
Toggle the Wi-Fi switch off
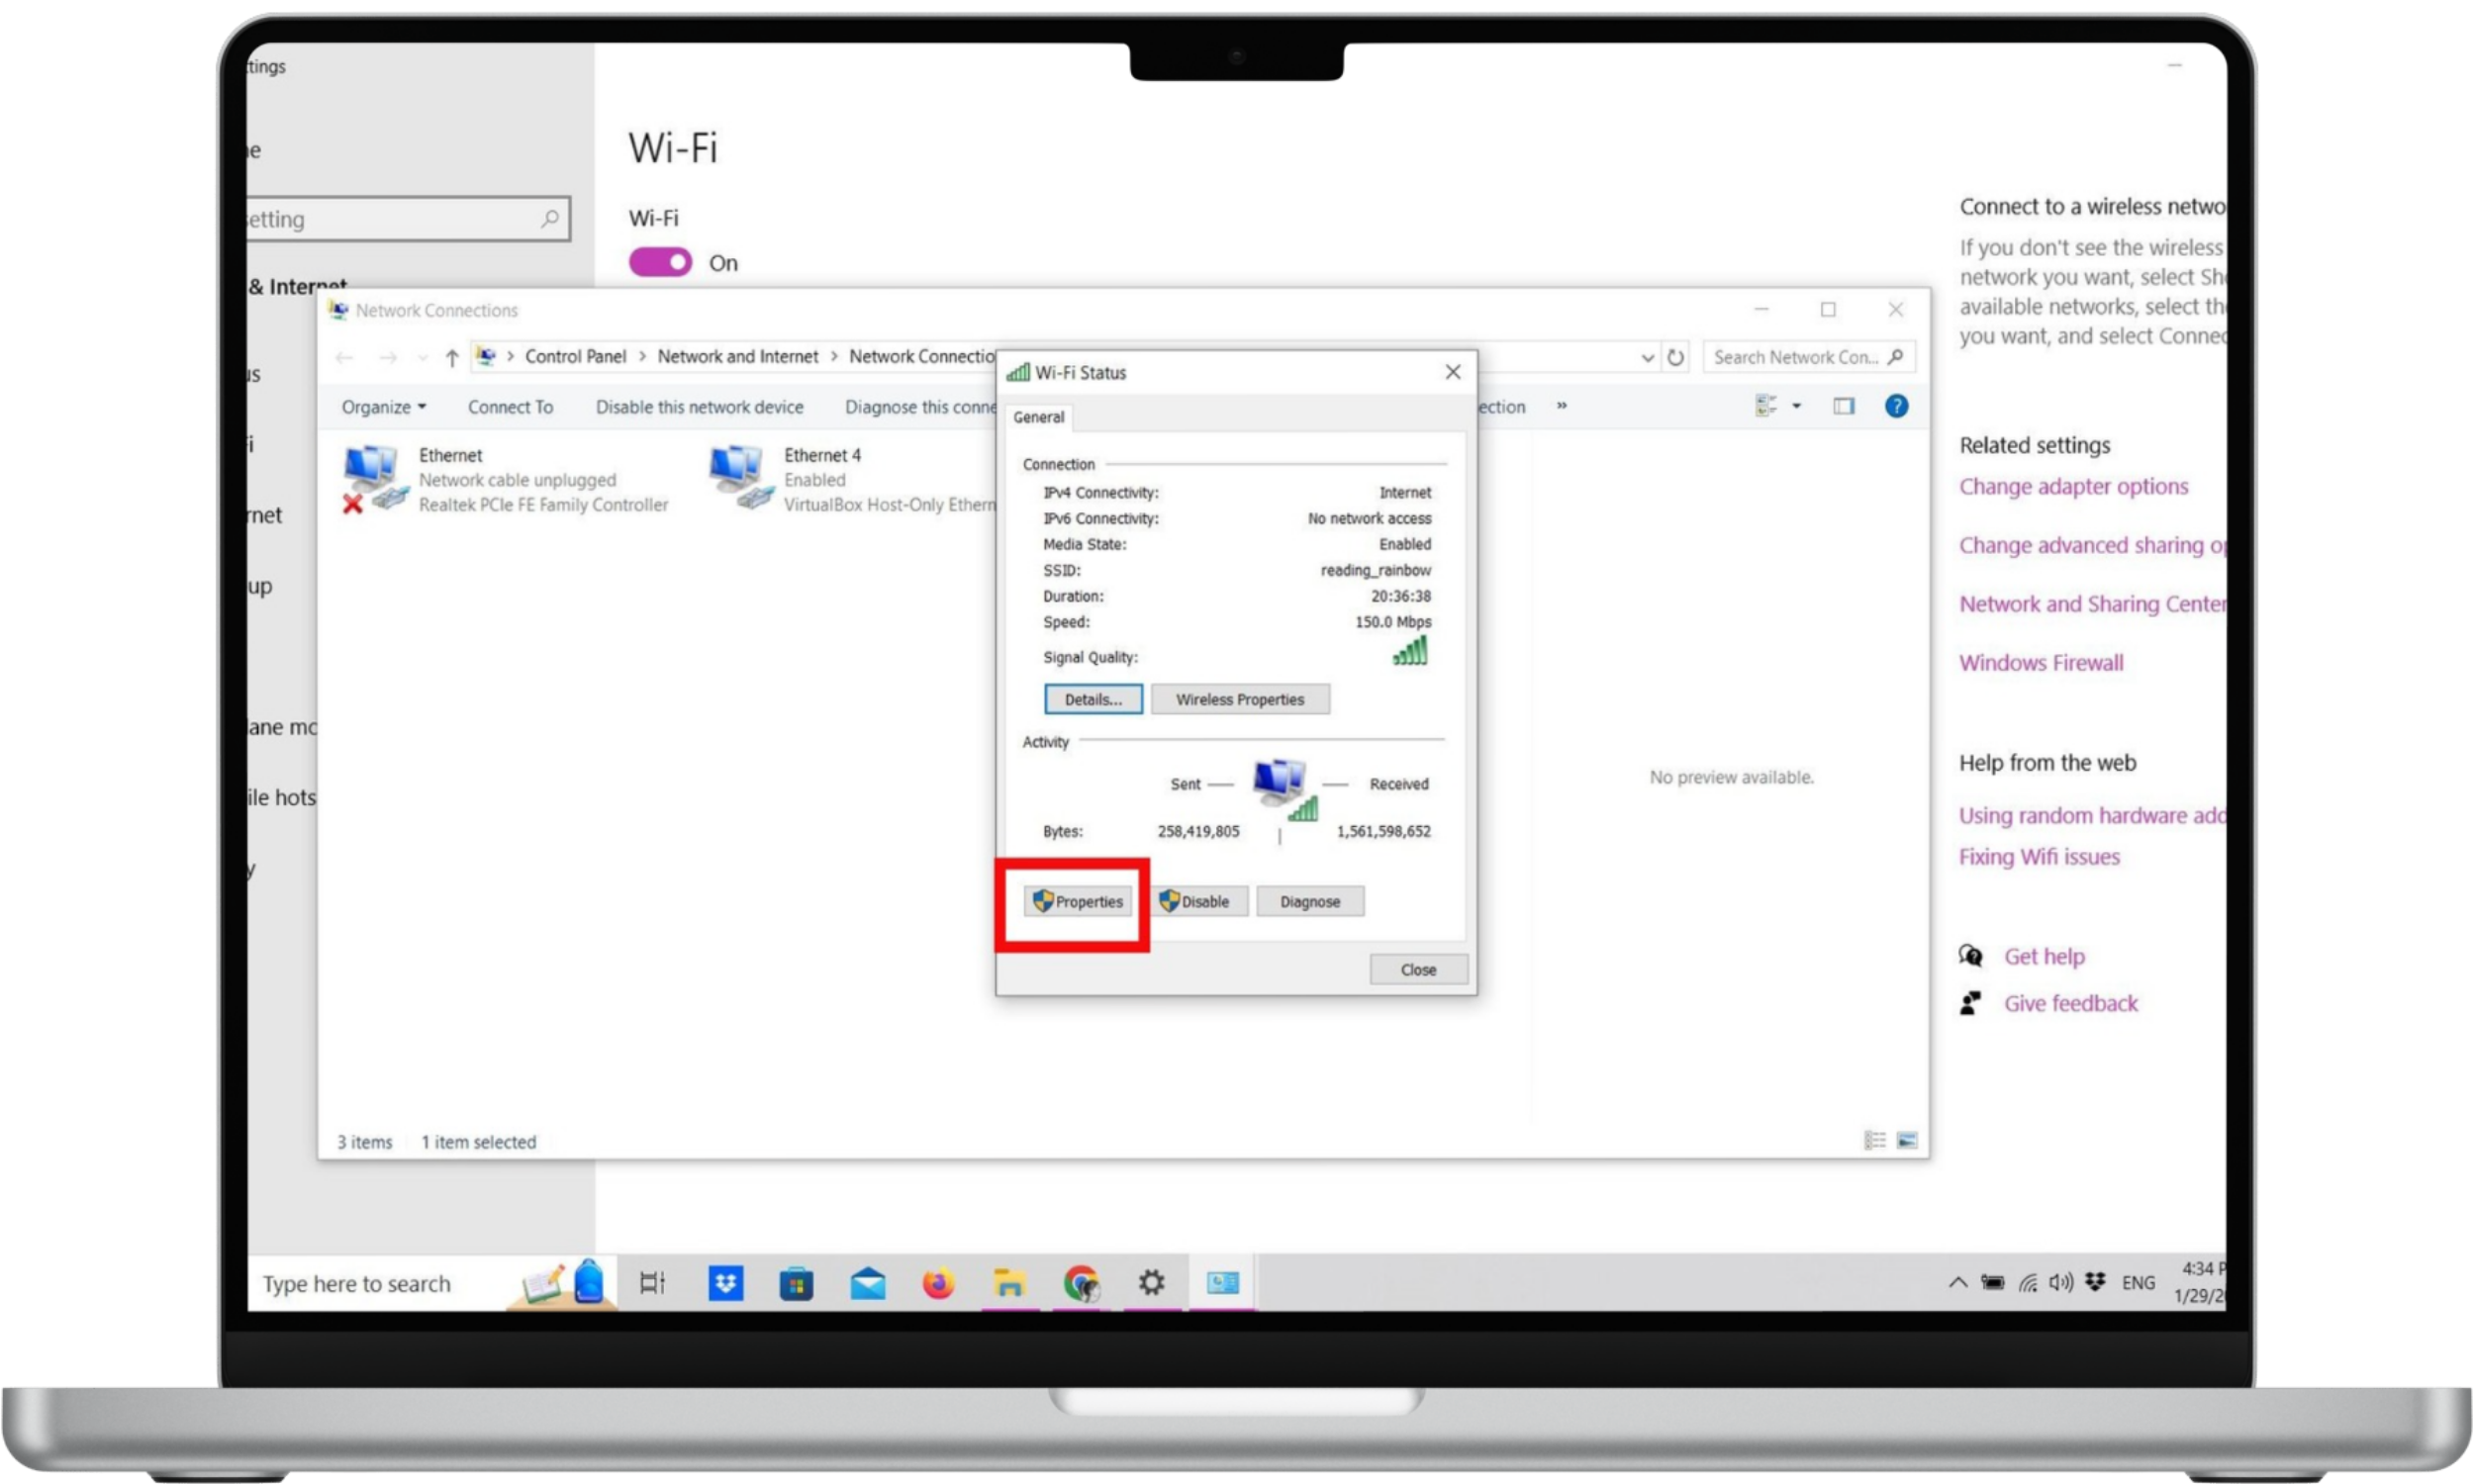(x=660, y=263)
